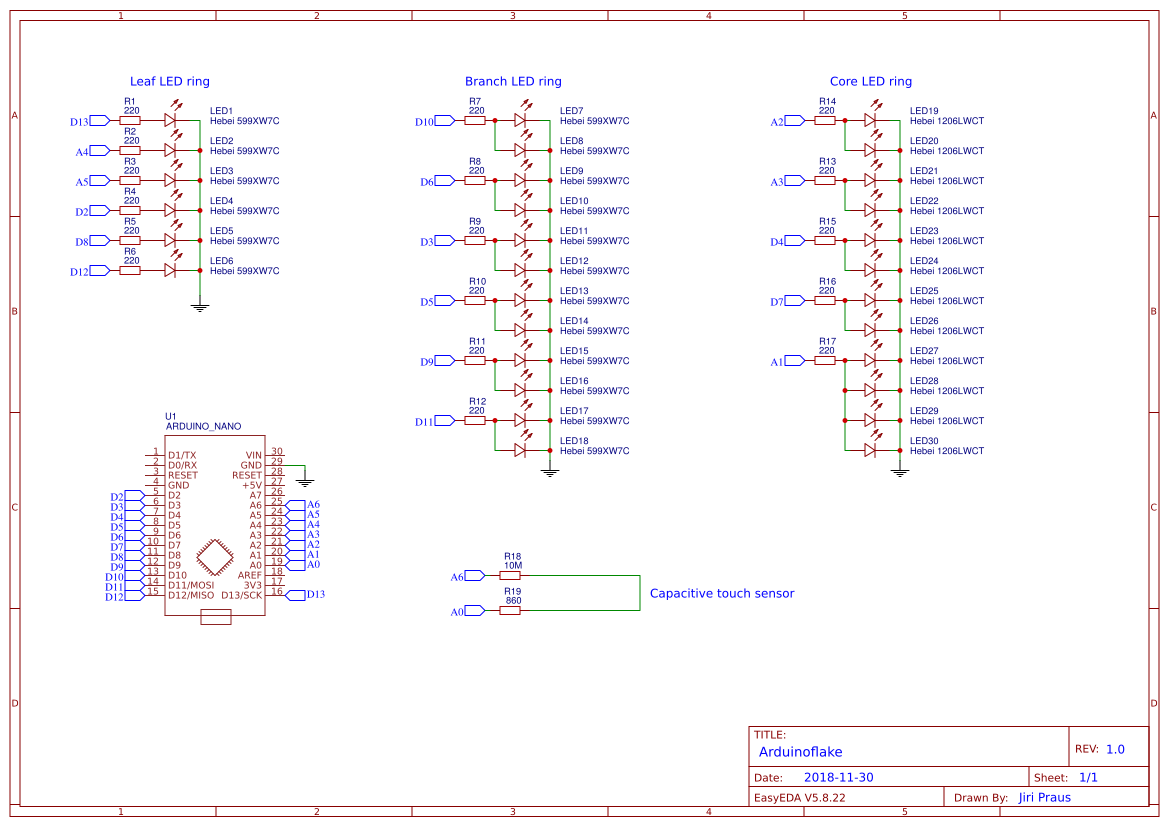Click the date value 2018-11-30

839,777
